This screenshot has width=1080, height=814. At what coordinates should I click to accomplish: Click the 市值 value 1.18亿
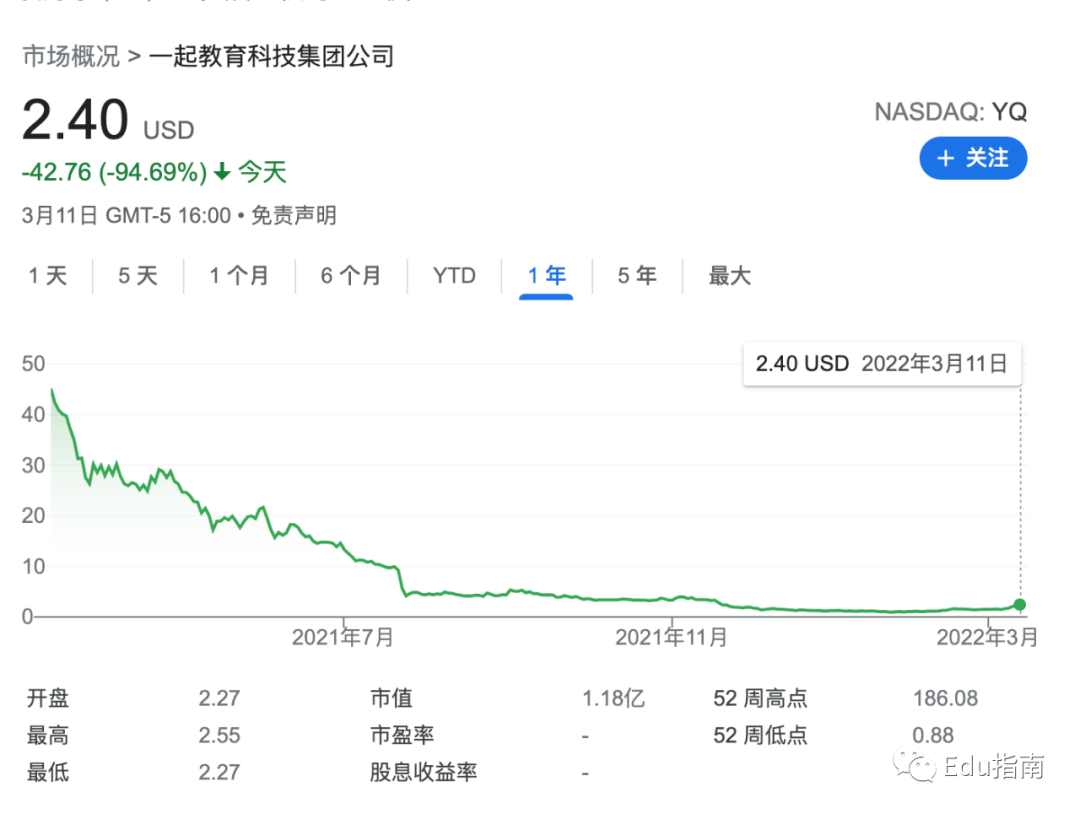tap(613, 698)
